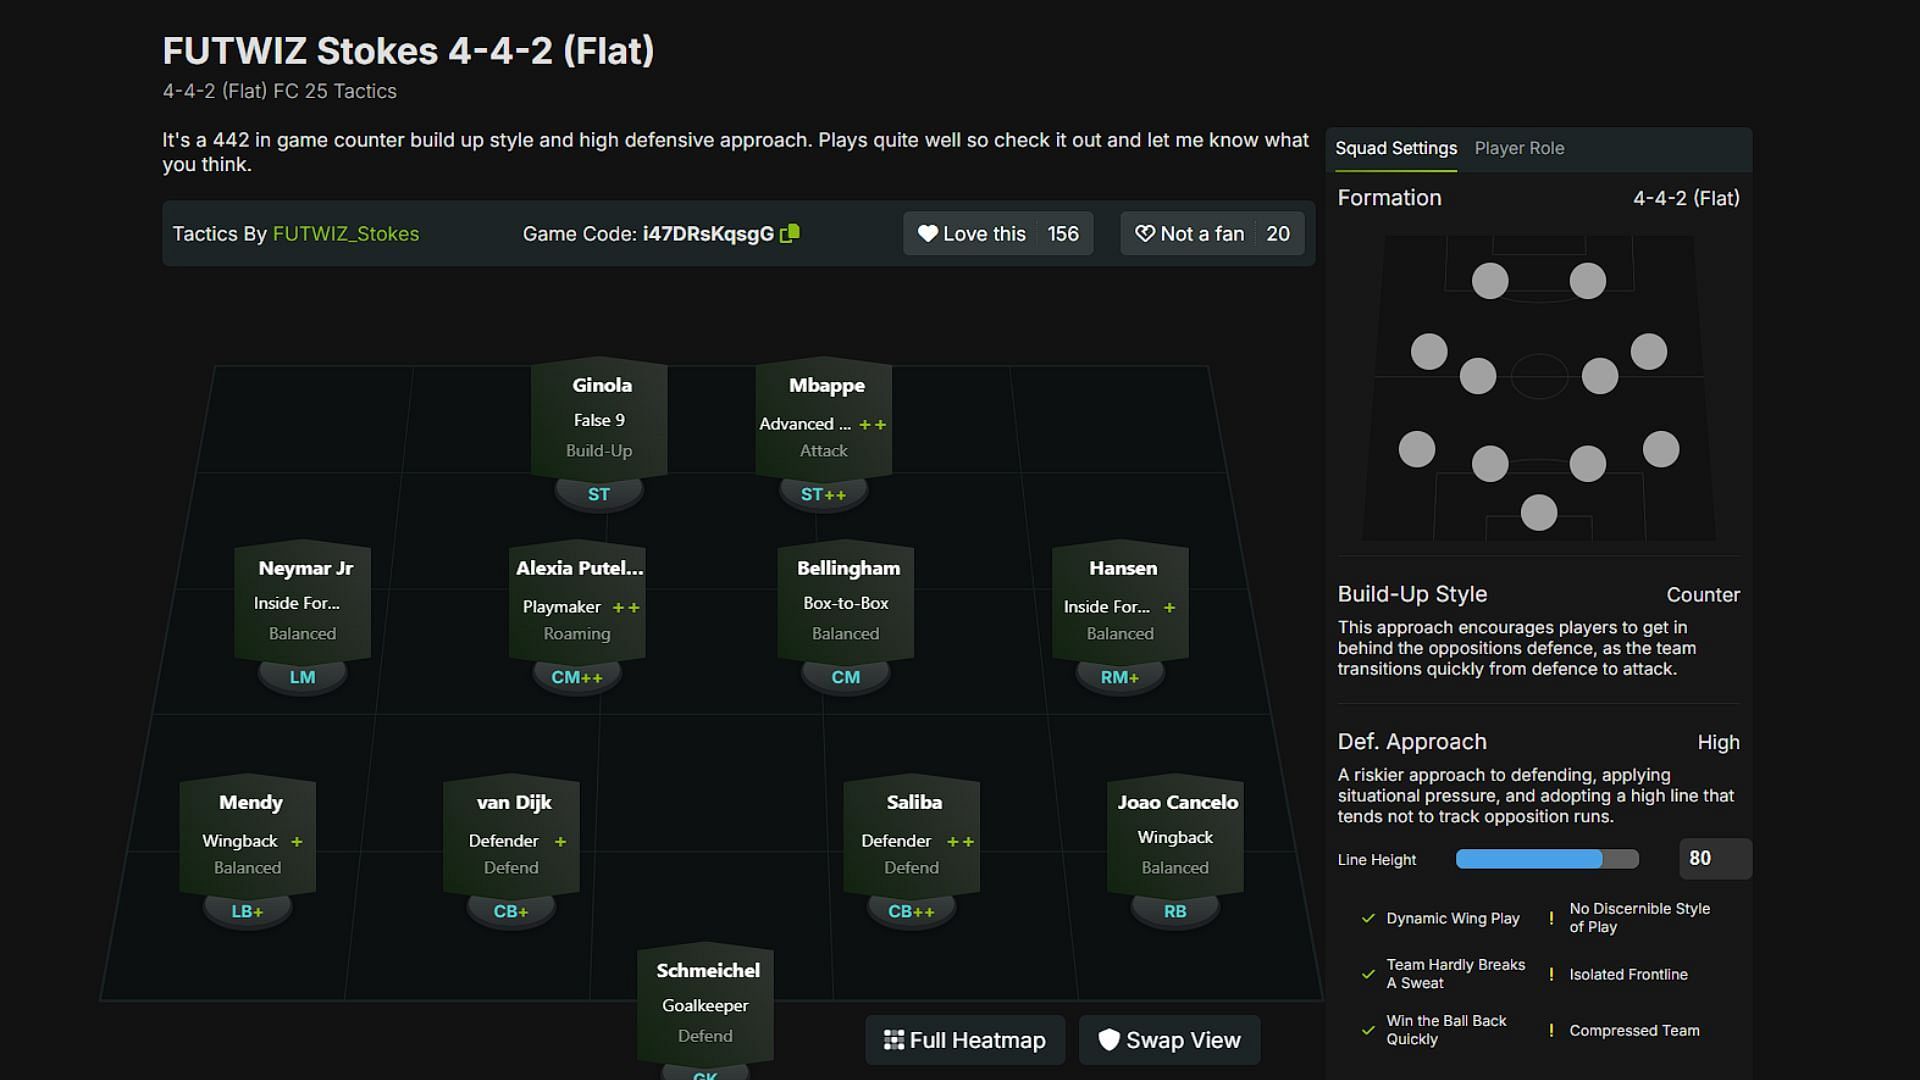Click the 20 not a fan count
Screen dimensions: 1920x1080
[1278, 233]
